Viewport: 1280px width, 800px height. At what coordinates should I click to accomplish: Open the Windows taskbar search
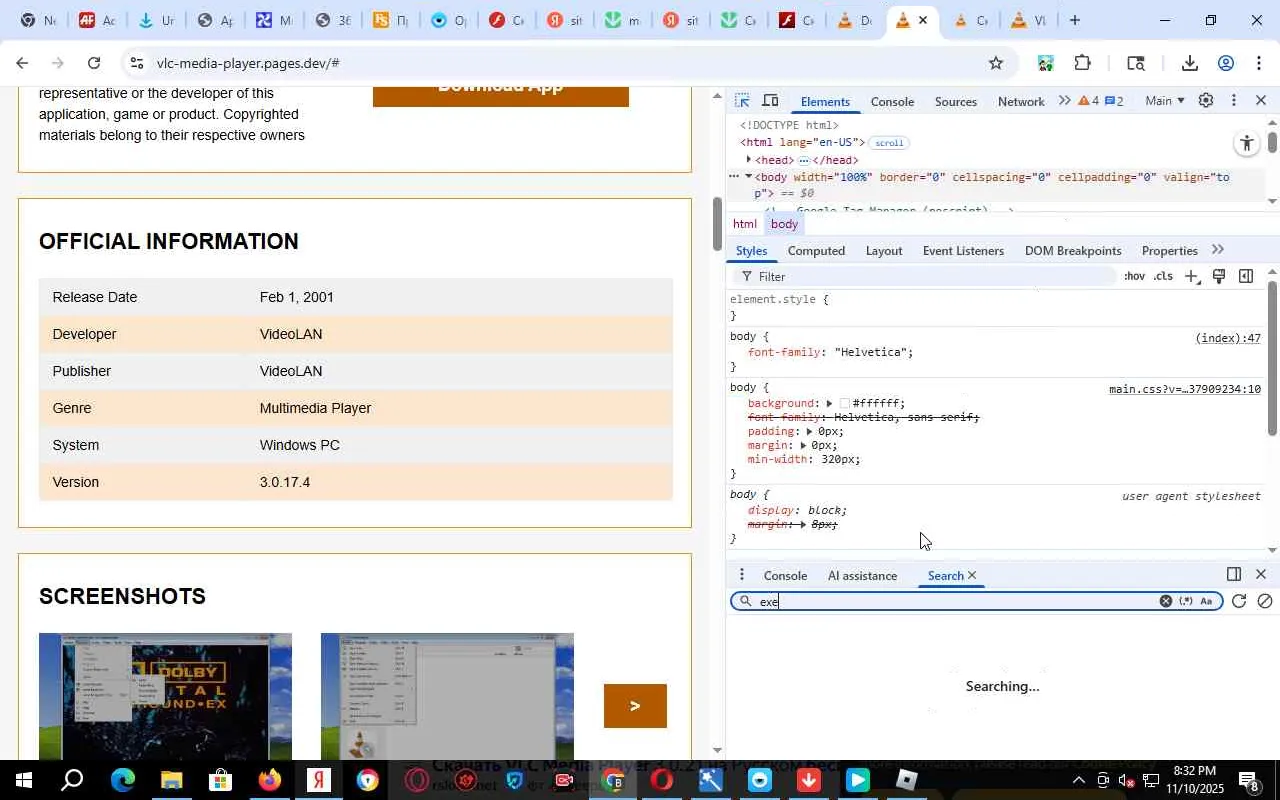[x=72, y=780]
